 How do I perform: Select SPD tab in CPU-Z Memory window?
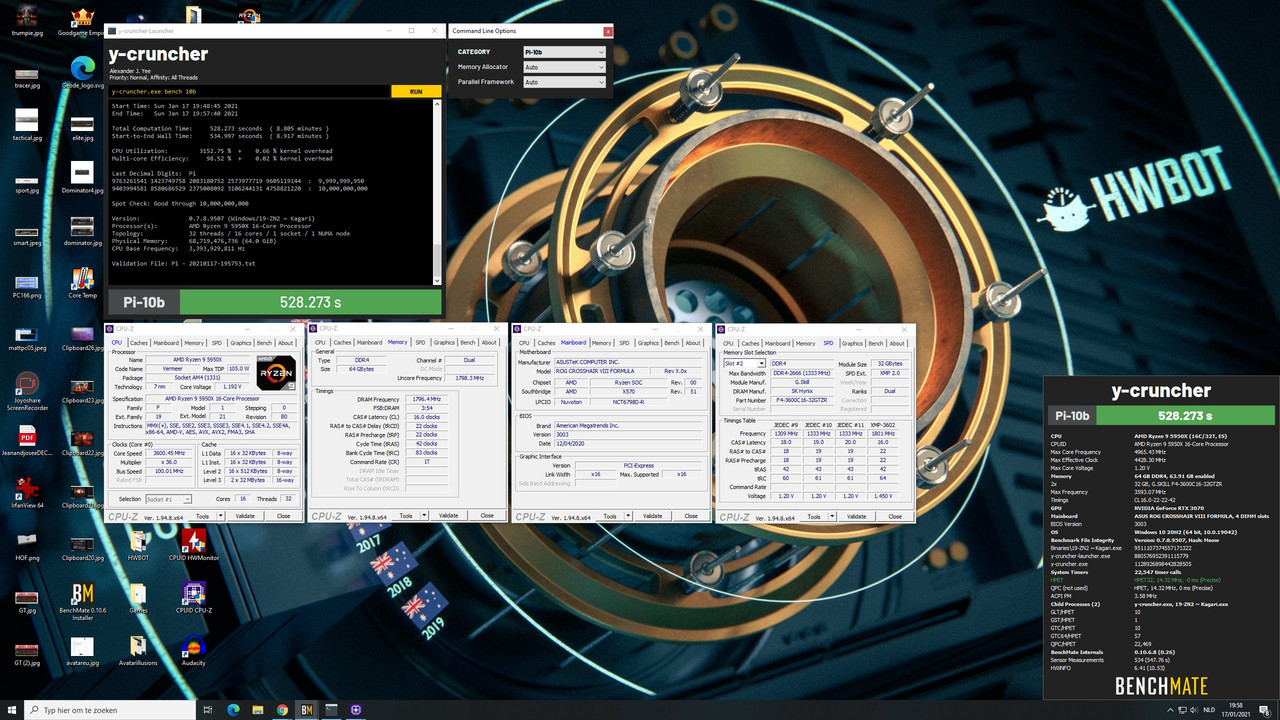pyautogui.click(x=420, y=343)
